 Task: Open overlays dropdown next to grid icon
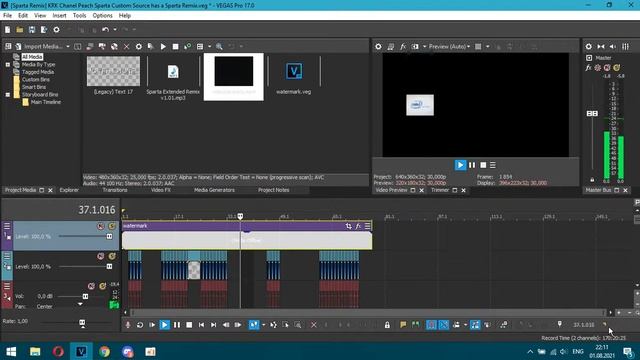coord(488,47)
